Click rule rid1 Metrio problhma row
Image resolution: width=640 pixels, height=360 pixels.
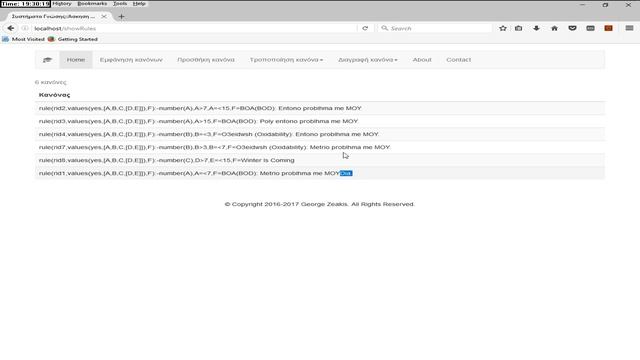click(x=320, y=173)
